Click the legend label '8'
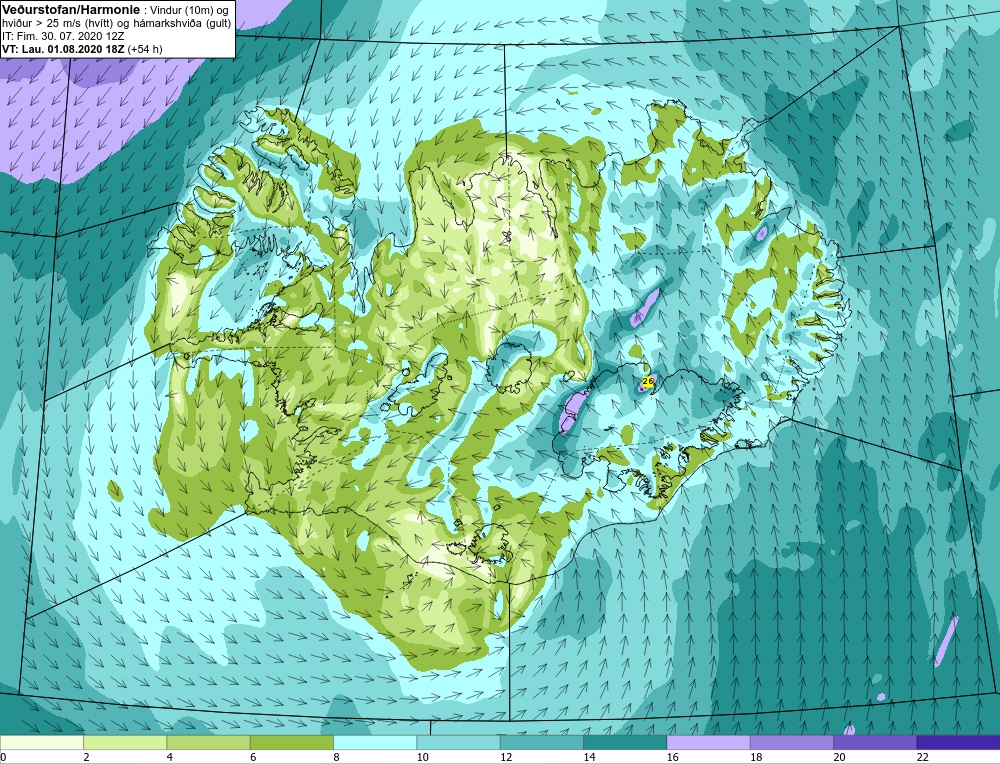This screenshot has height=764, width=1000. [336, 757]
